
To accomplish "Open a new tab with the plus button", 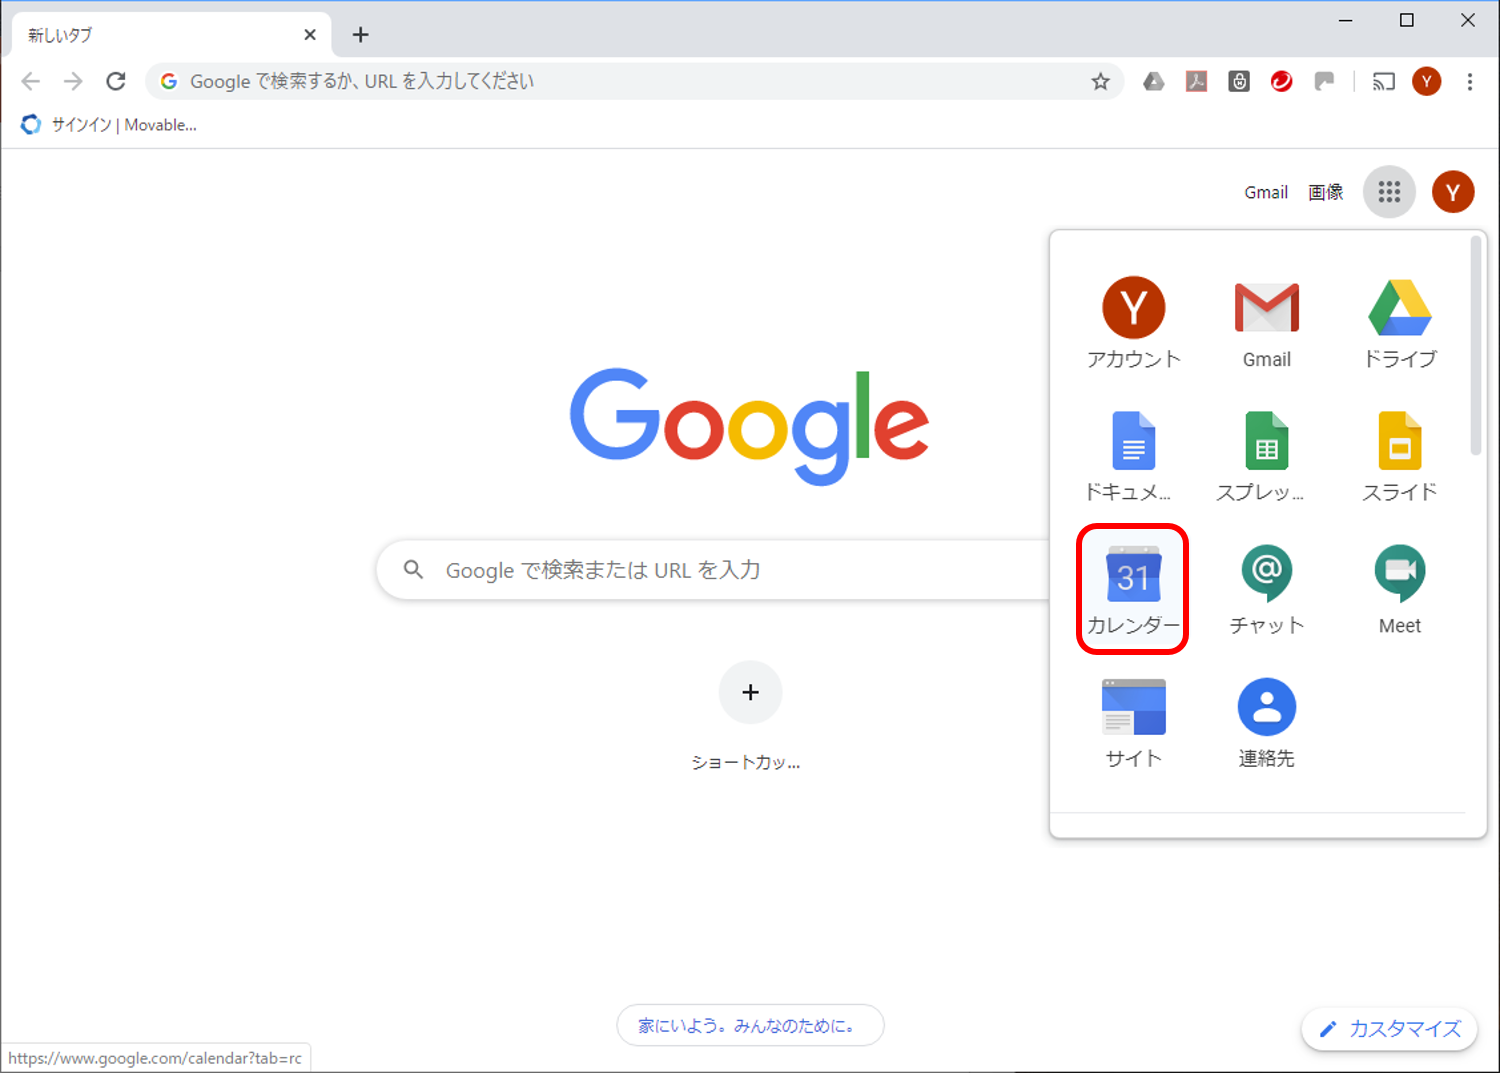I will pyautogui.click(x=361, y=35).
